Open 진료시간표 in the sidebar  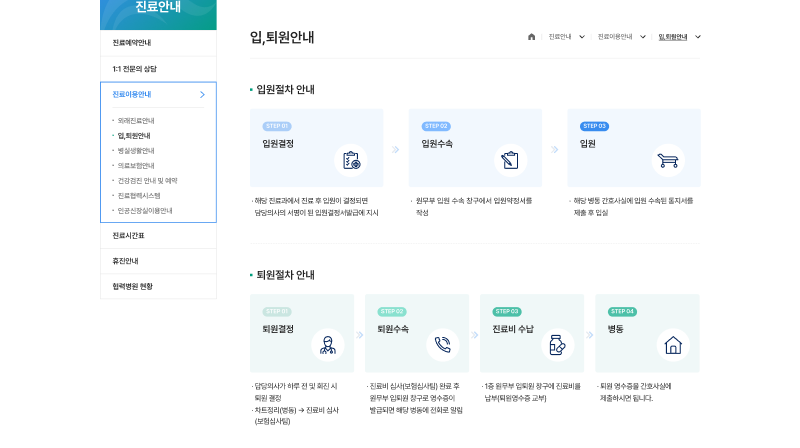pyautogui.click(x=158, y=236)
